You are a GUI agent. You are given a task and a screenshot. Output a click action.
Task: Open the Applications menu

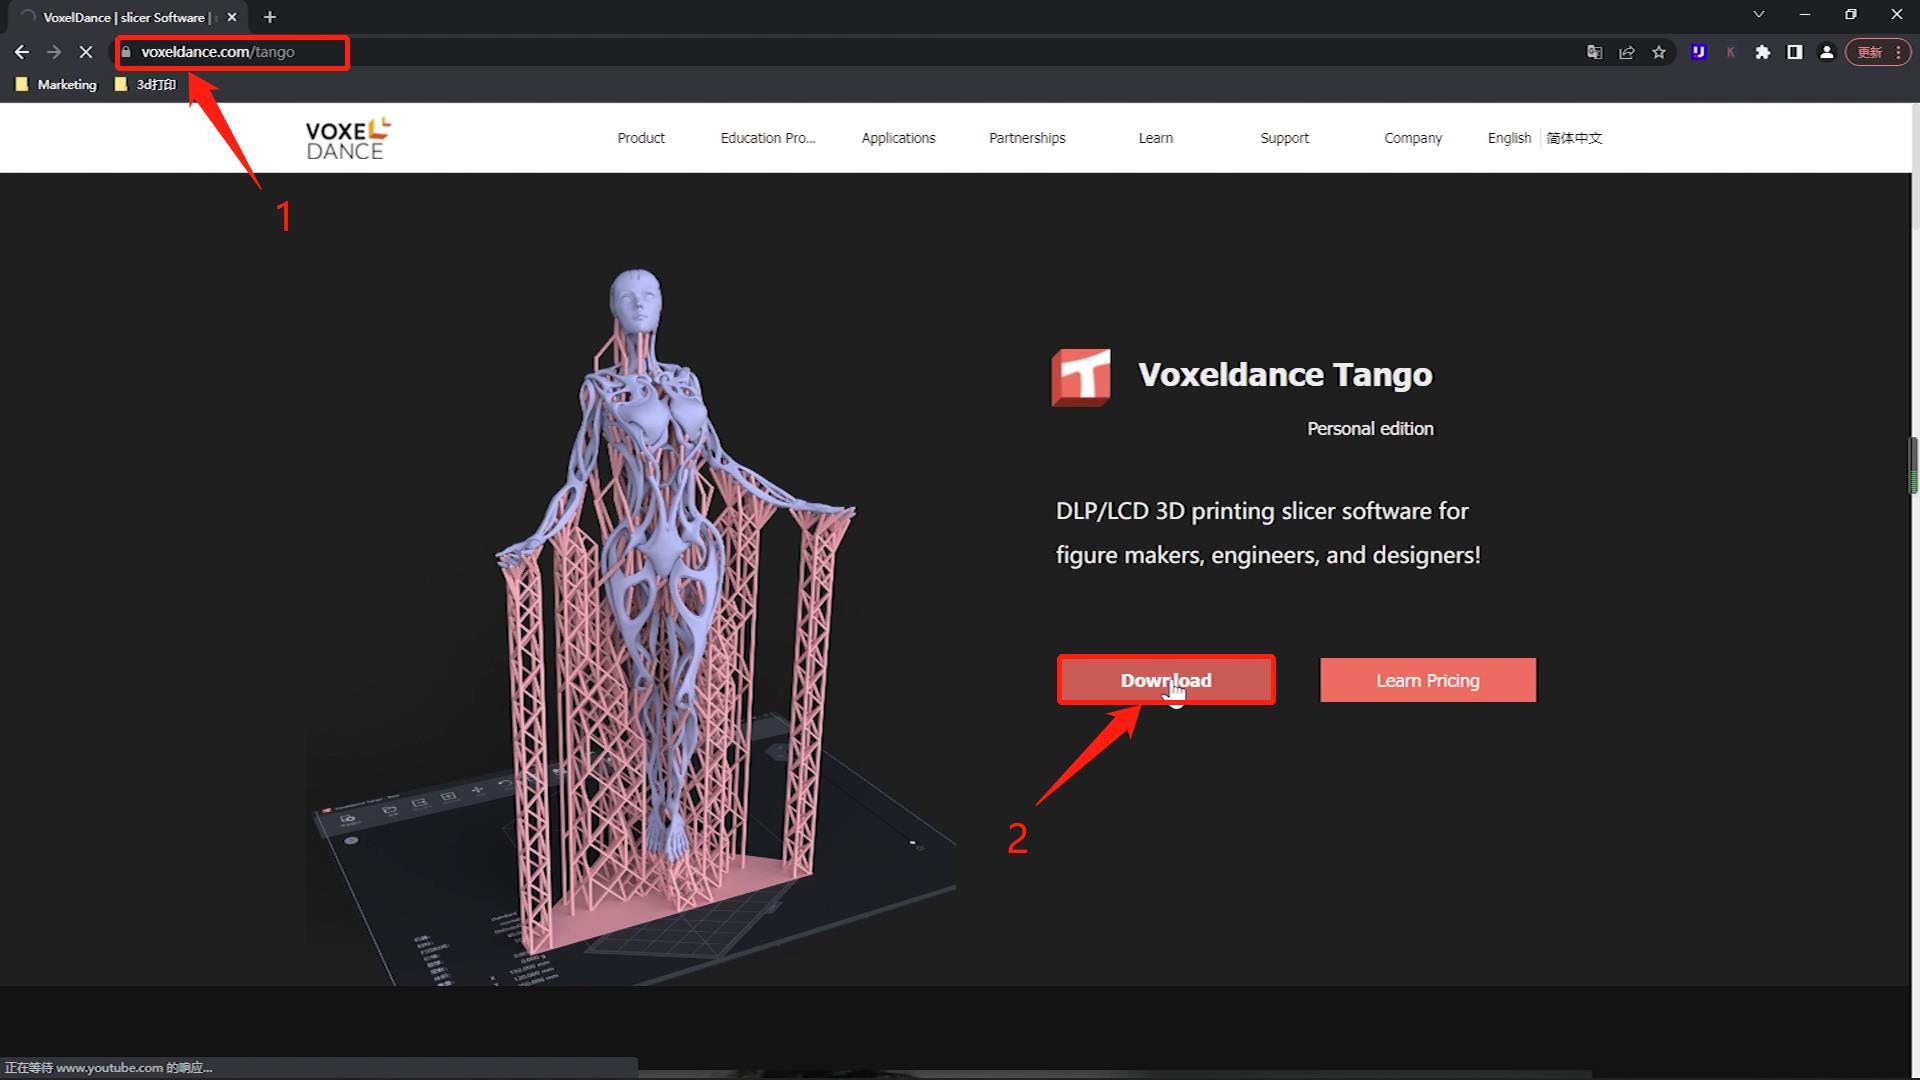pos(899,138)
